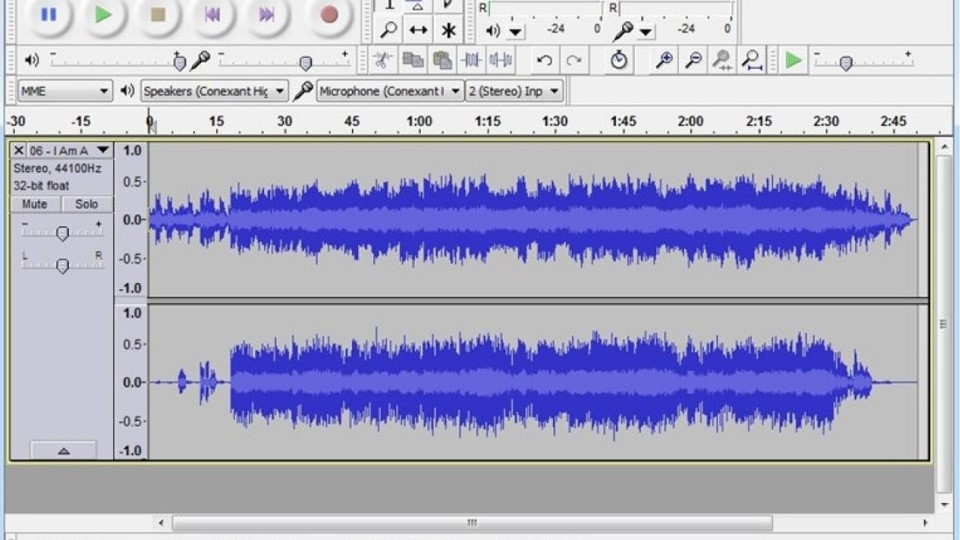Cut selection with the scissors icon

coord(383,60)
